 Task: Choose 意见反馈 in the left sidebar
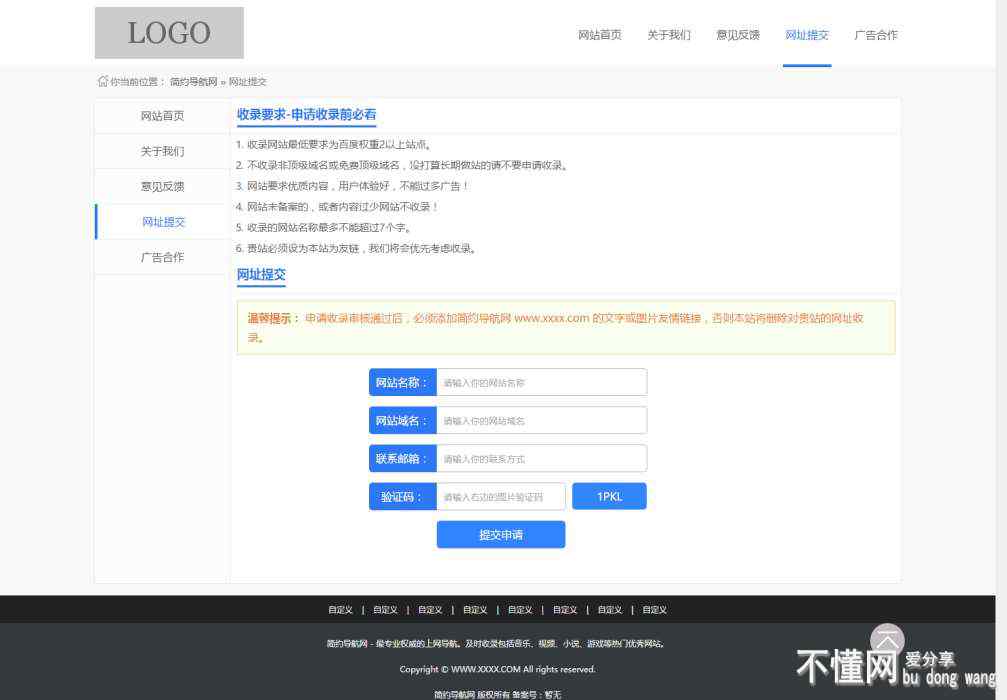162,186
